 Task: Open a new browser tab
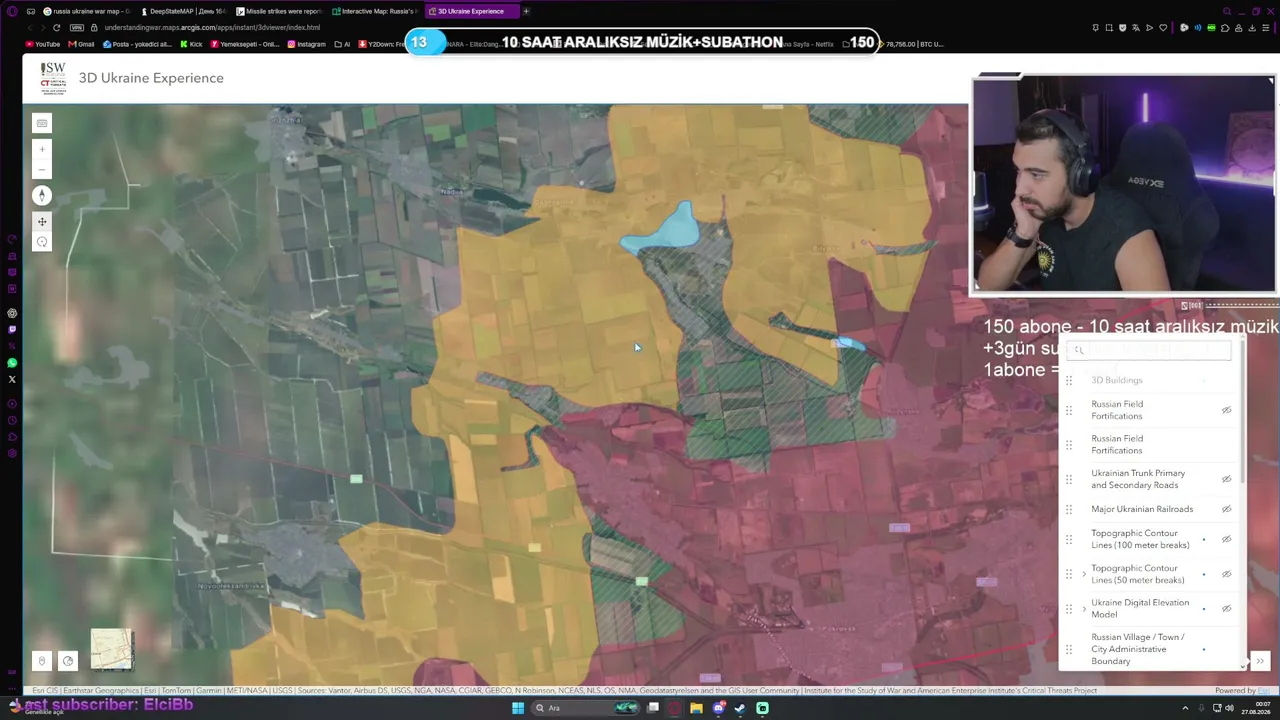(x=526, y=11)
